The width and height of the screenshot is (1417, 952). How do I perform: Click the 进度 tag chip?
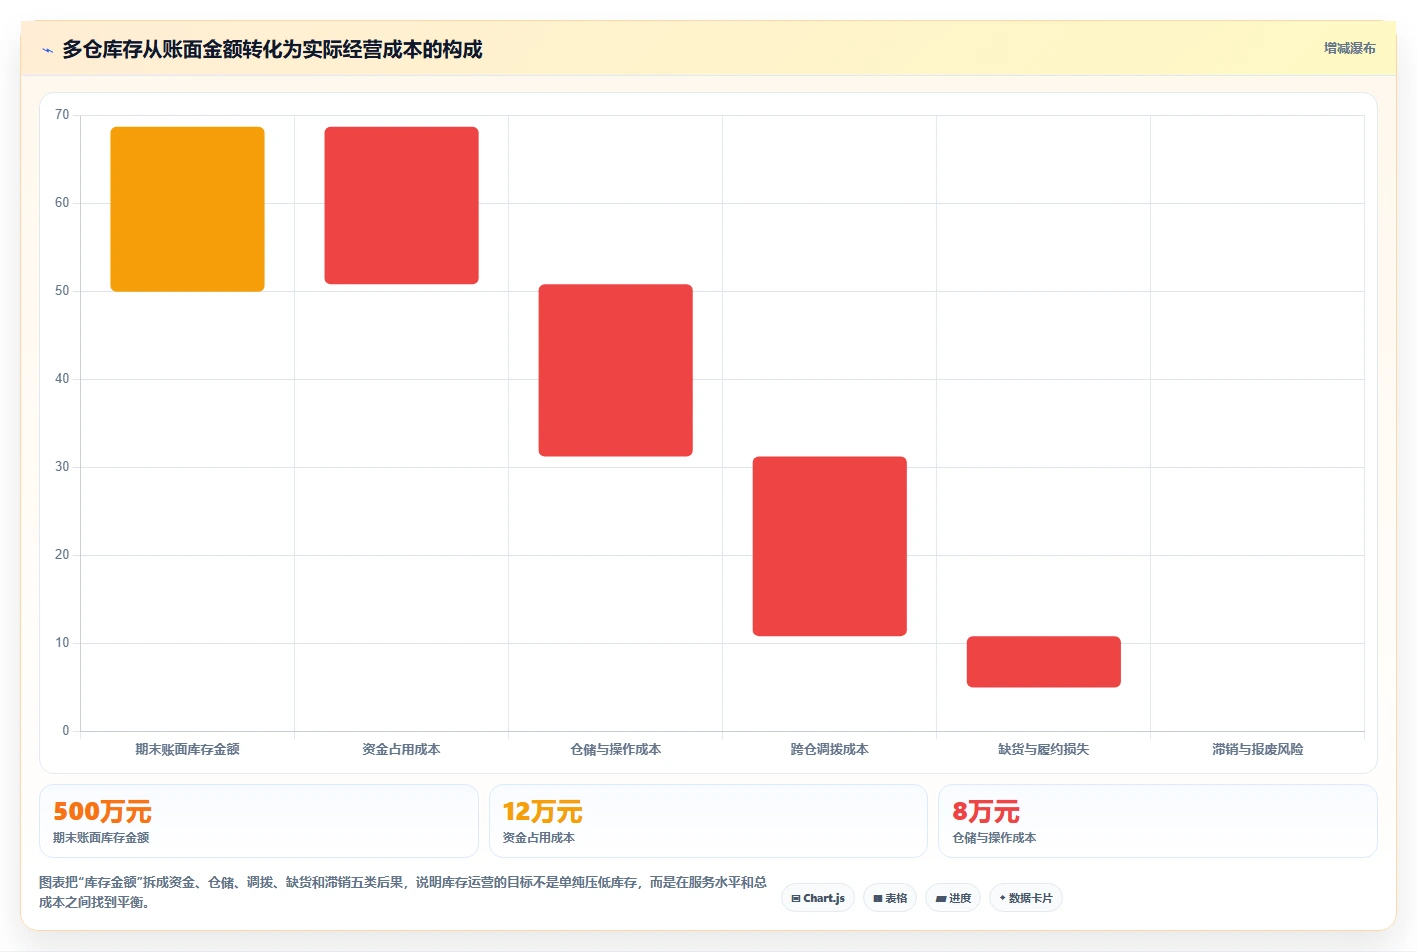click(953, 898)
